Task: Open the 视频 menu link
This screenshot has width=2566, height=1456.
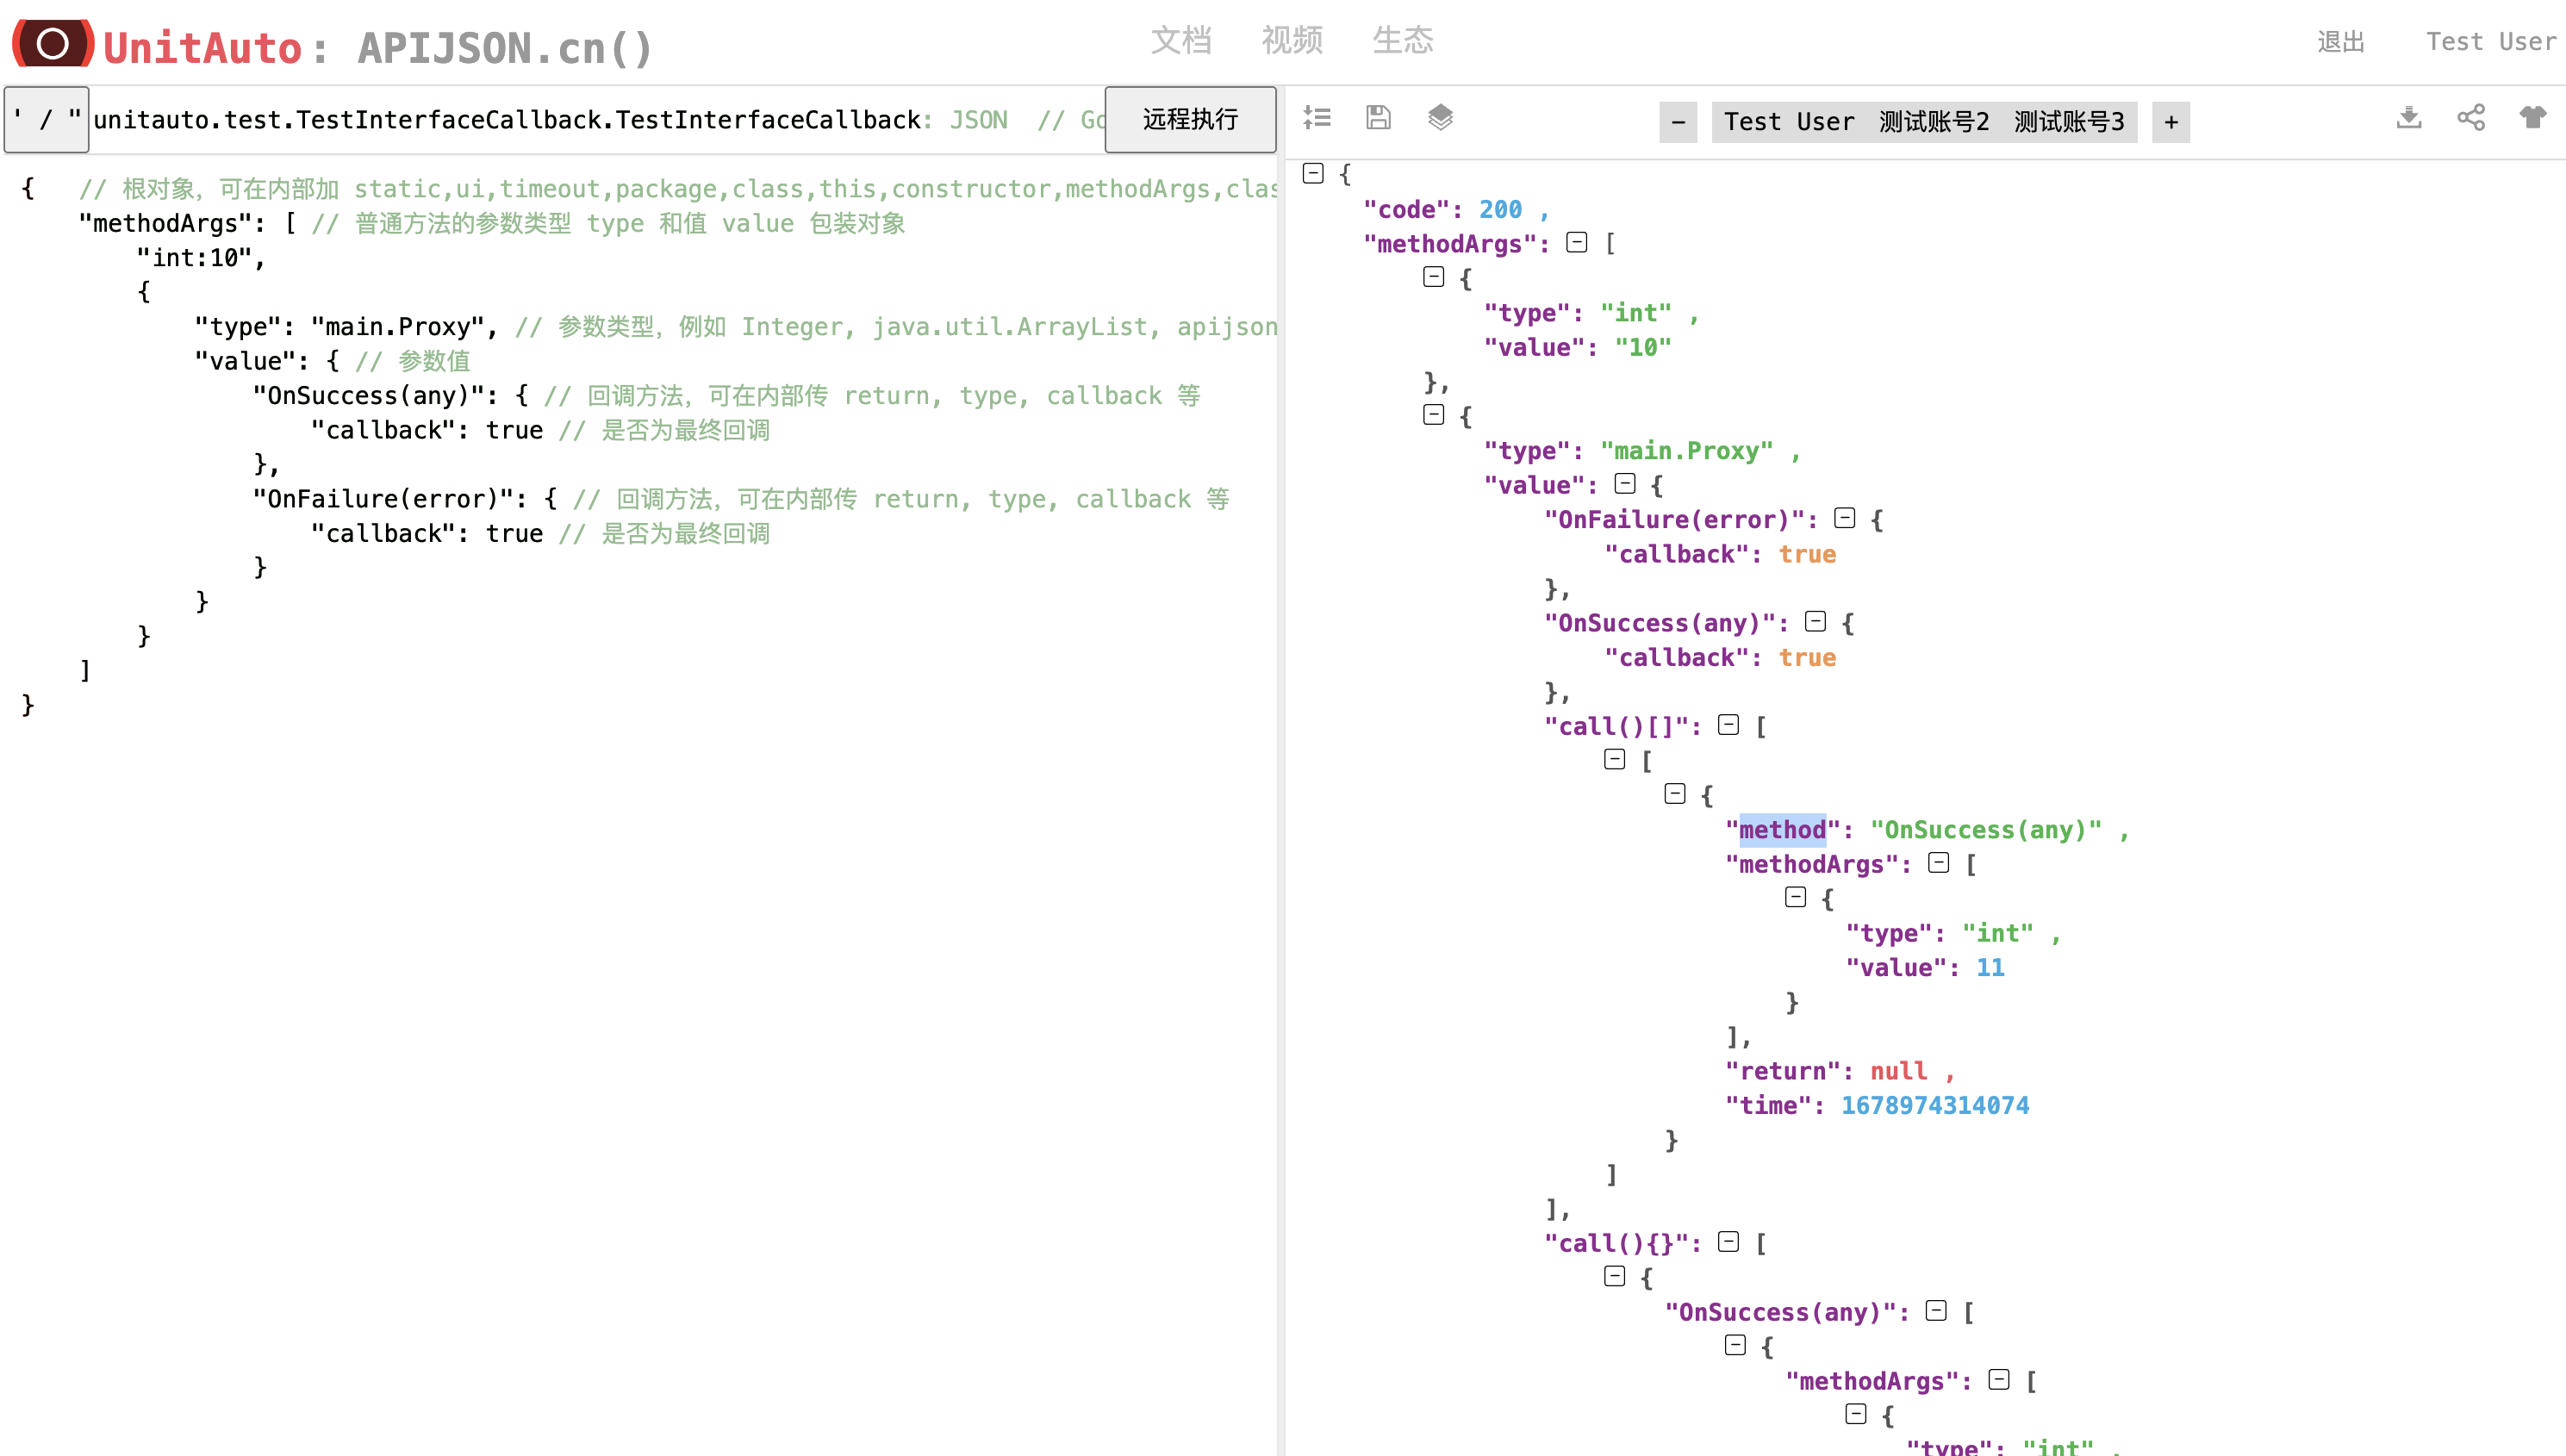Action: tap(1292, 40)
